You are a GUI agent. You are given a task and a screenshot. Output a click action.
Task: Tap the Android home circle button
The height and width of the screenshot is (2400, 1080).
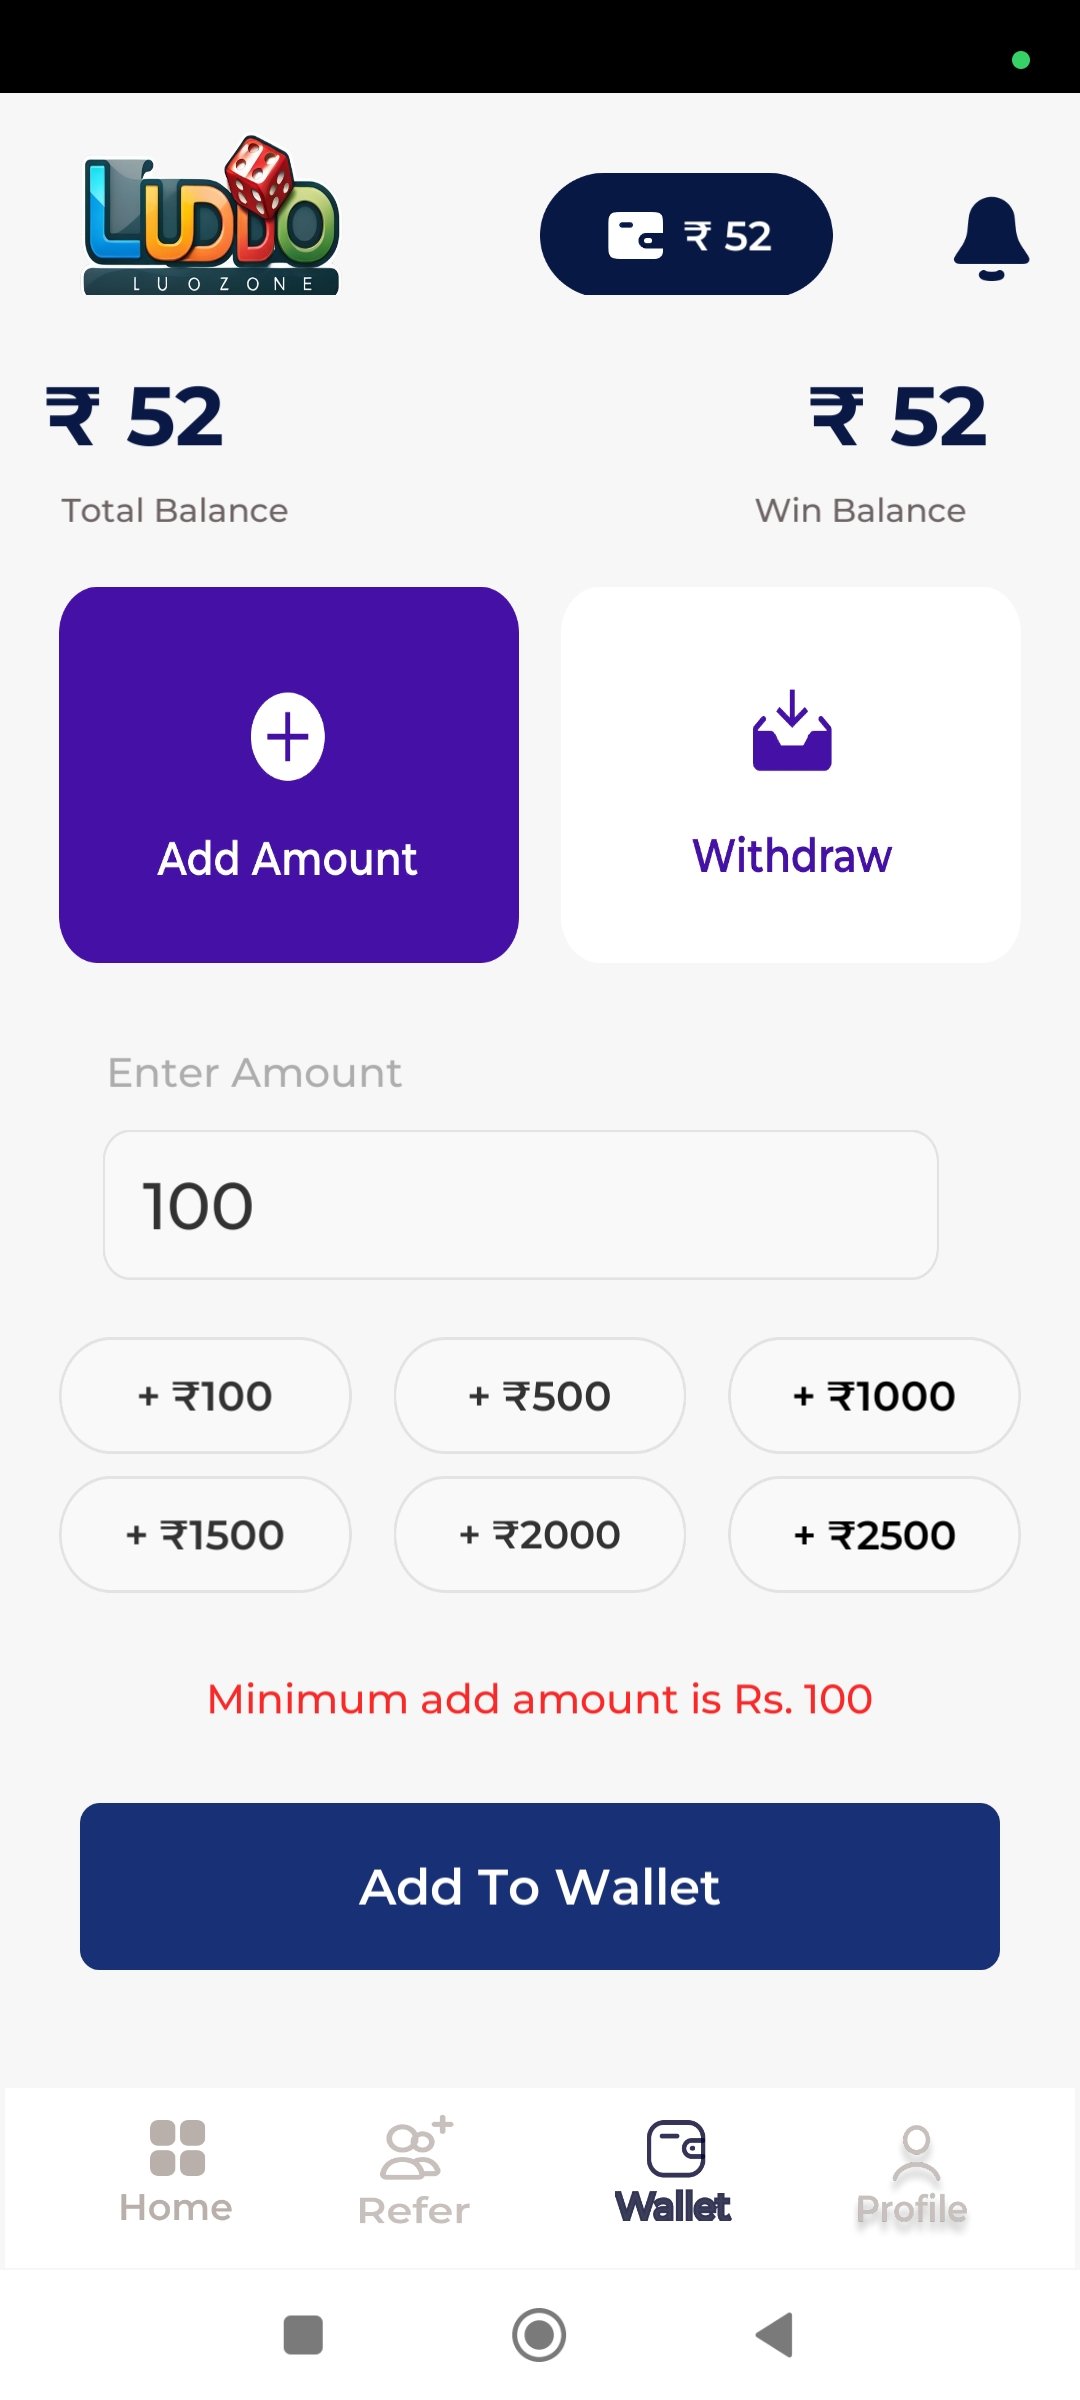tap(539, 2335)
